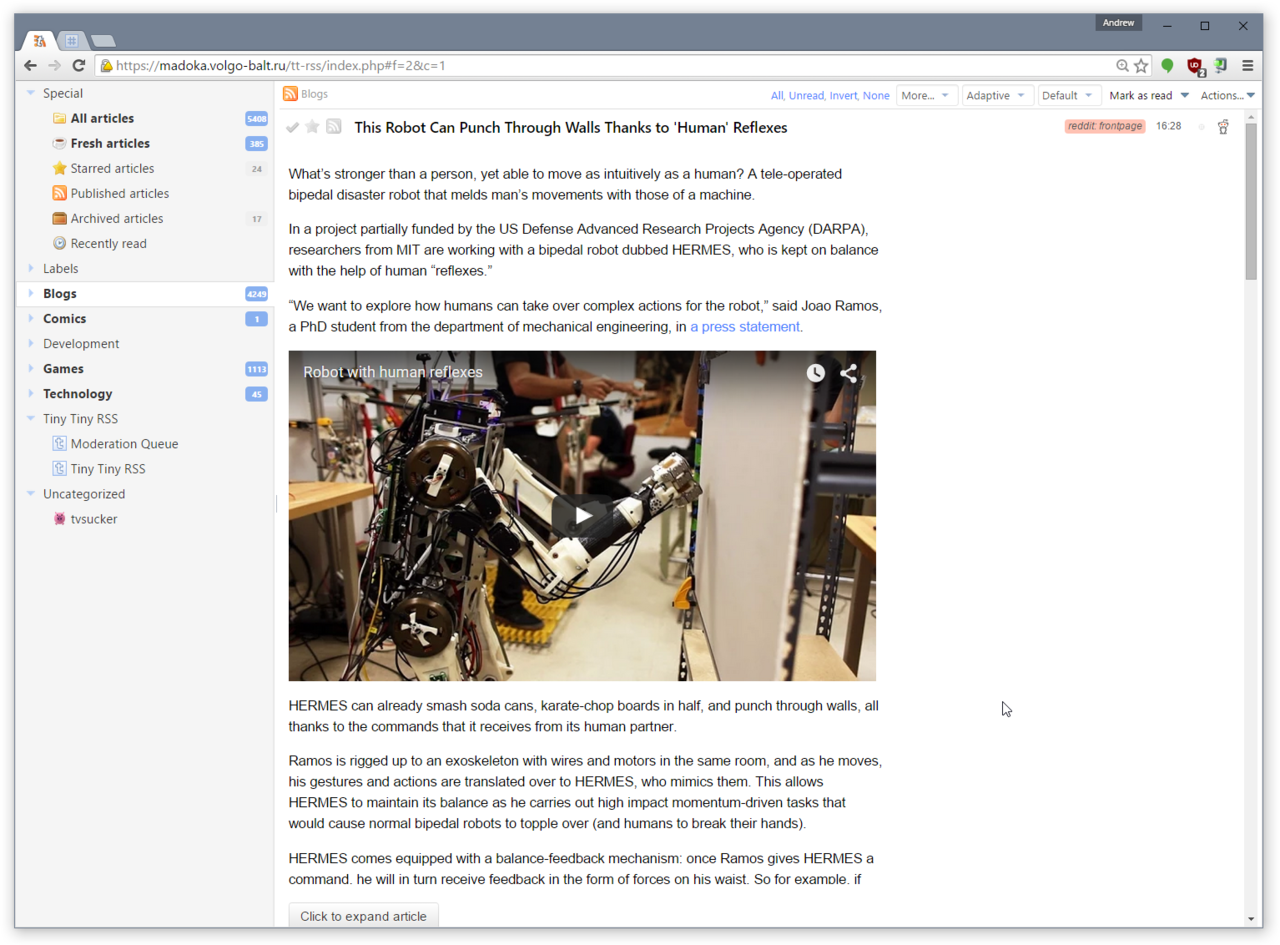Click the zoom magnifier in the address bar
This screenshot has height=945, width=1280.
point(1123,66)
